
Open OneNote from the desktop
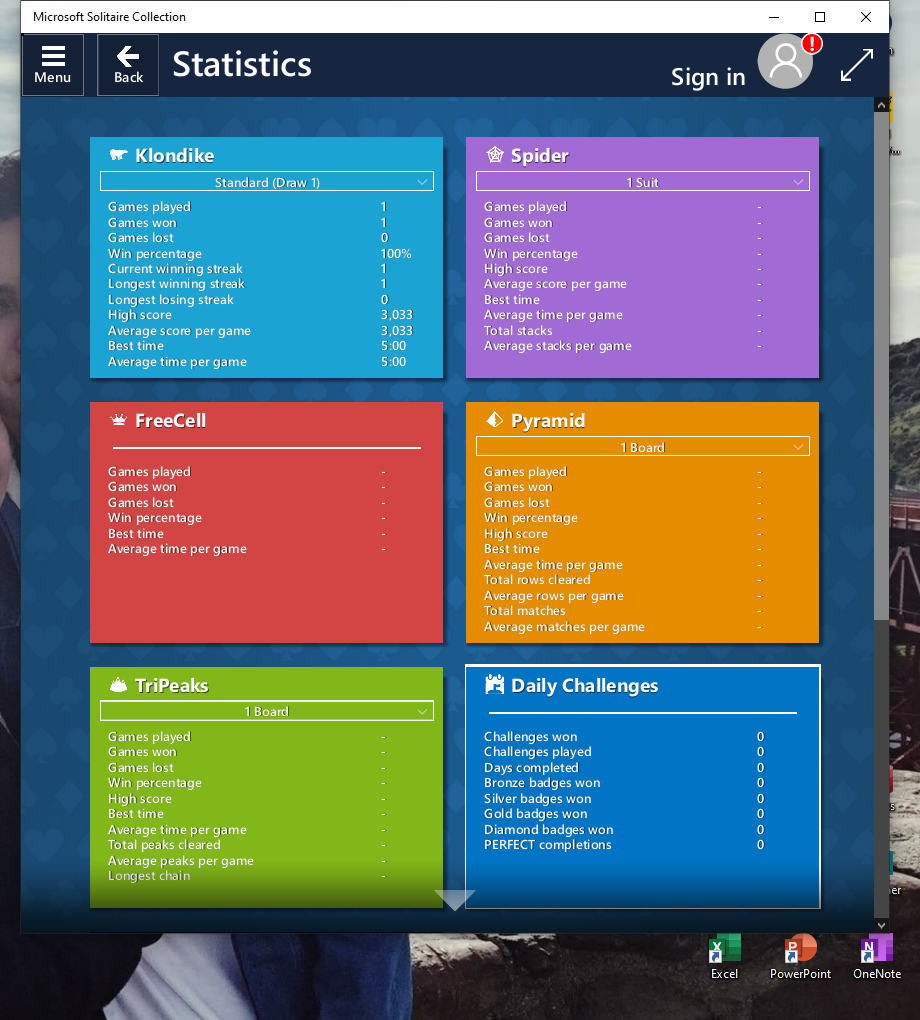tap(876, 957)
